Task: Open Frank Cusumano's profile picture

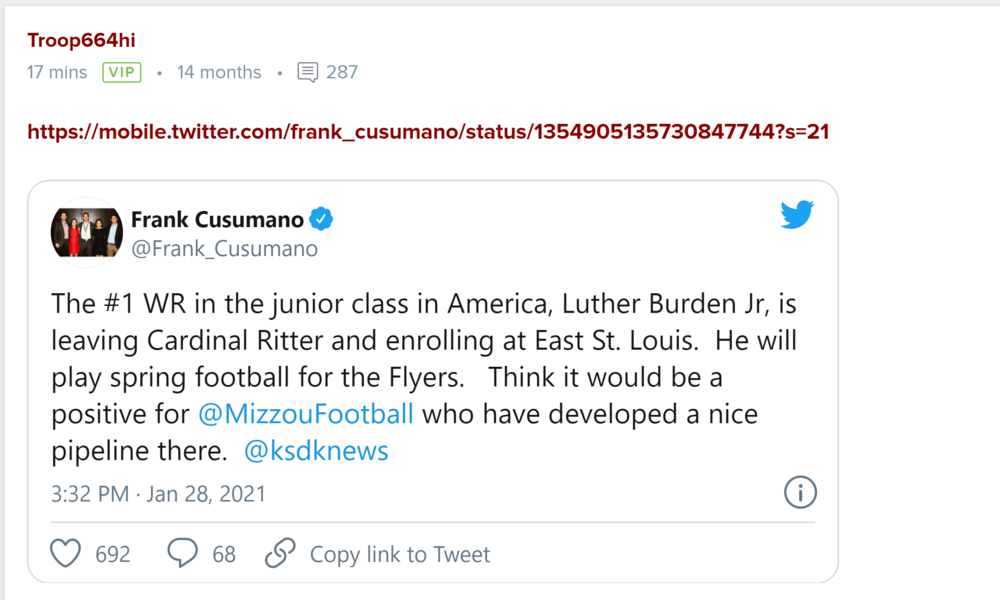Action: click(87, 232)
